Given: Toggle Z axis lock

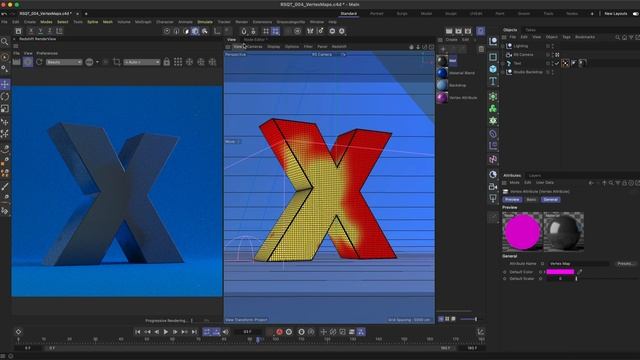Looking at the screenshot, I should pos(50,31).
